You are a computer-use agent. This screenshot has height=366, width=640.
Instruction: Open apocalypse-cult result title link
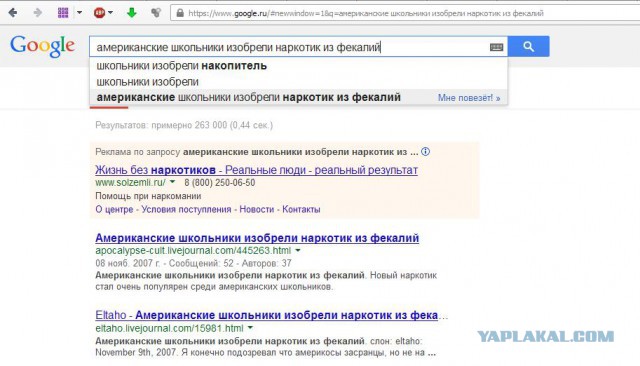[257, 238]
